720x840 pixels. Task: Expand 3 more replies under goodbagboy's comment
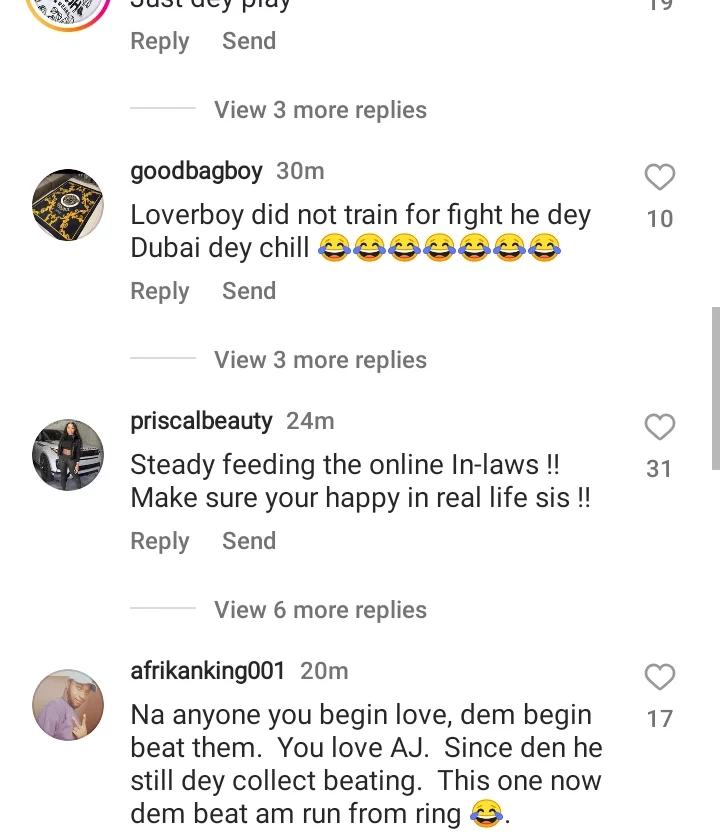[320, 360]
